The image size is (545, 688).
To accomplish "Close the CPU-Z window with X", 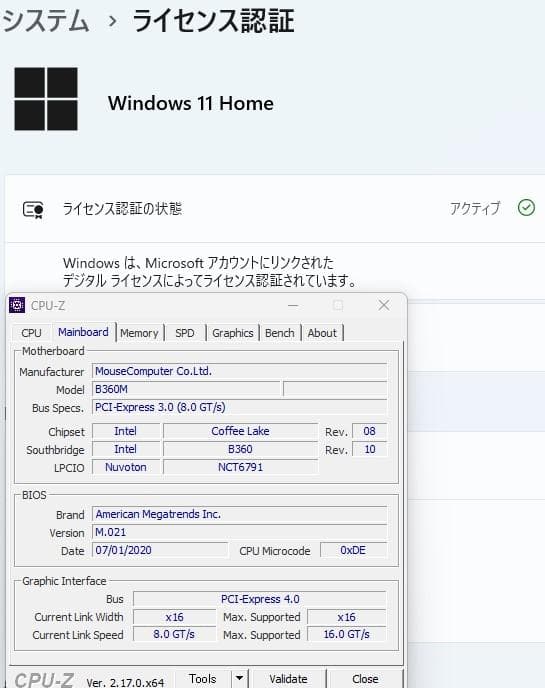I will [x=384, y=305].
